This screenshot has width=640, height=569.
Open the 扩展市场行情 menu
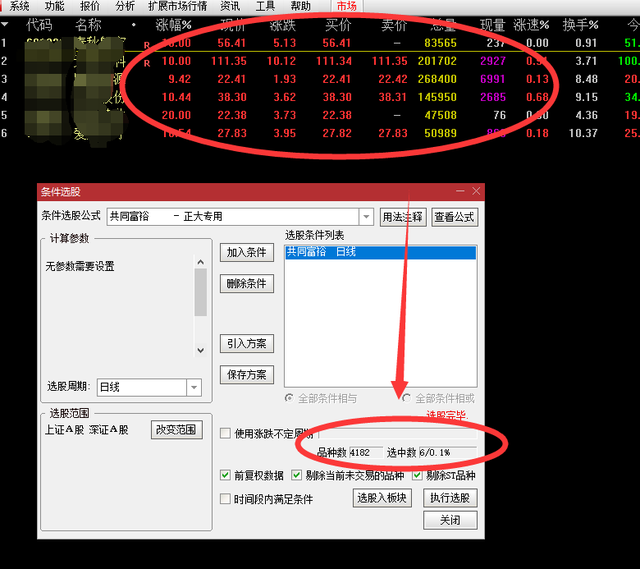pos(178,6)
